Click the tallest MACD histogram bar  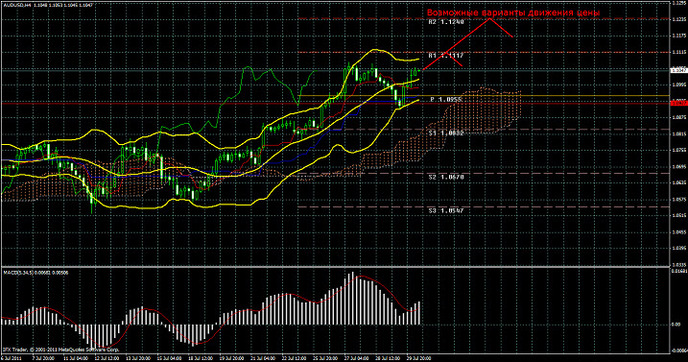click(x=351, y=298)
